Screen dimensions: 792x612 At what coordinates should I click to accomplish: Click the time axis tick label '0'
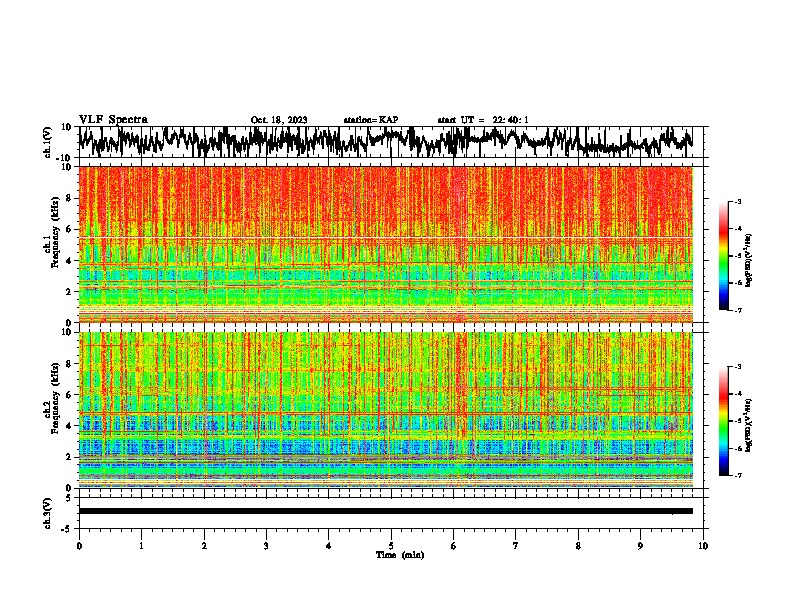pos(79,546)
